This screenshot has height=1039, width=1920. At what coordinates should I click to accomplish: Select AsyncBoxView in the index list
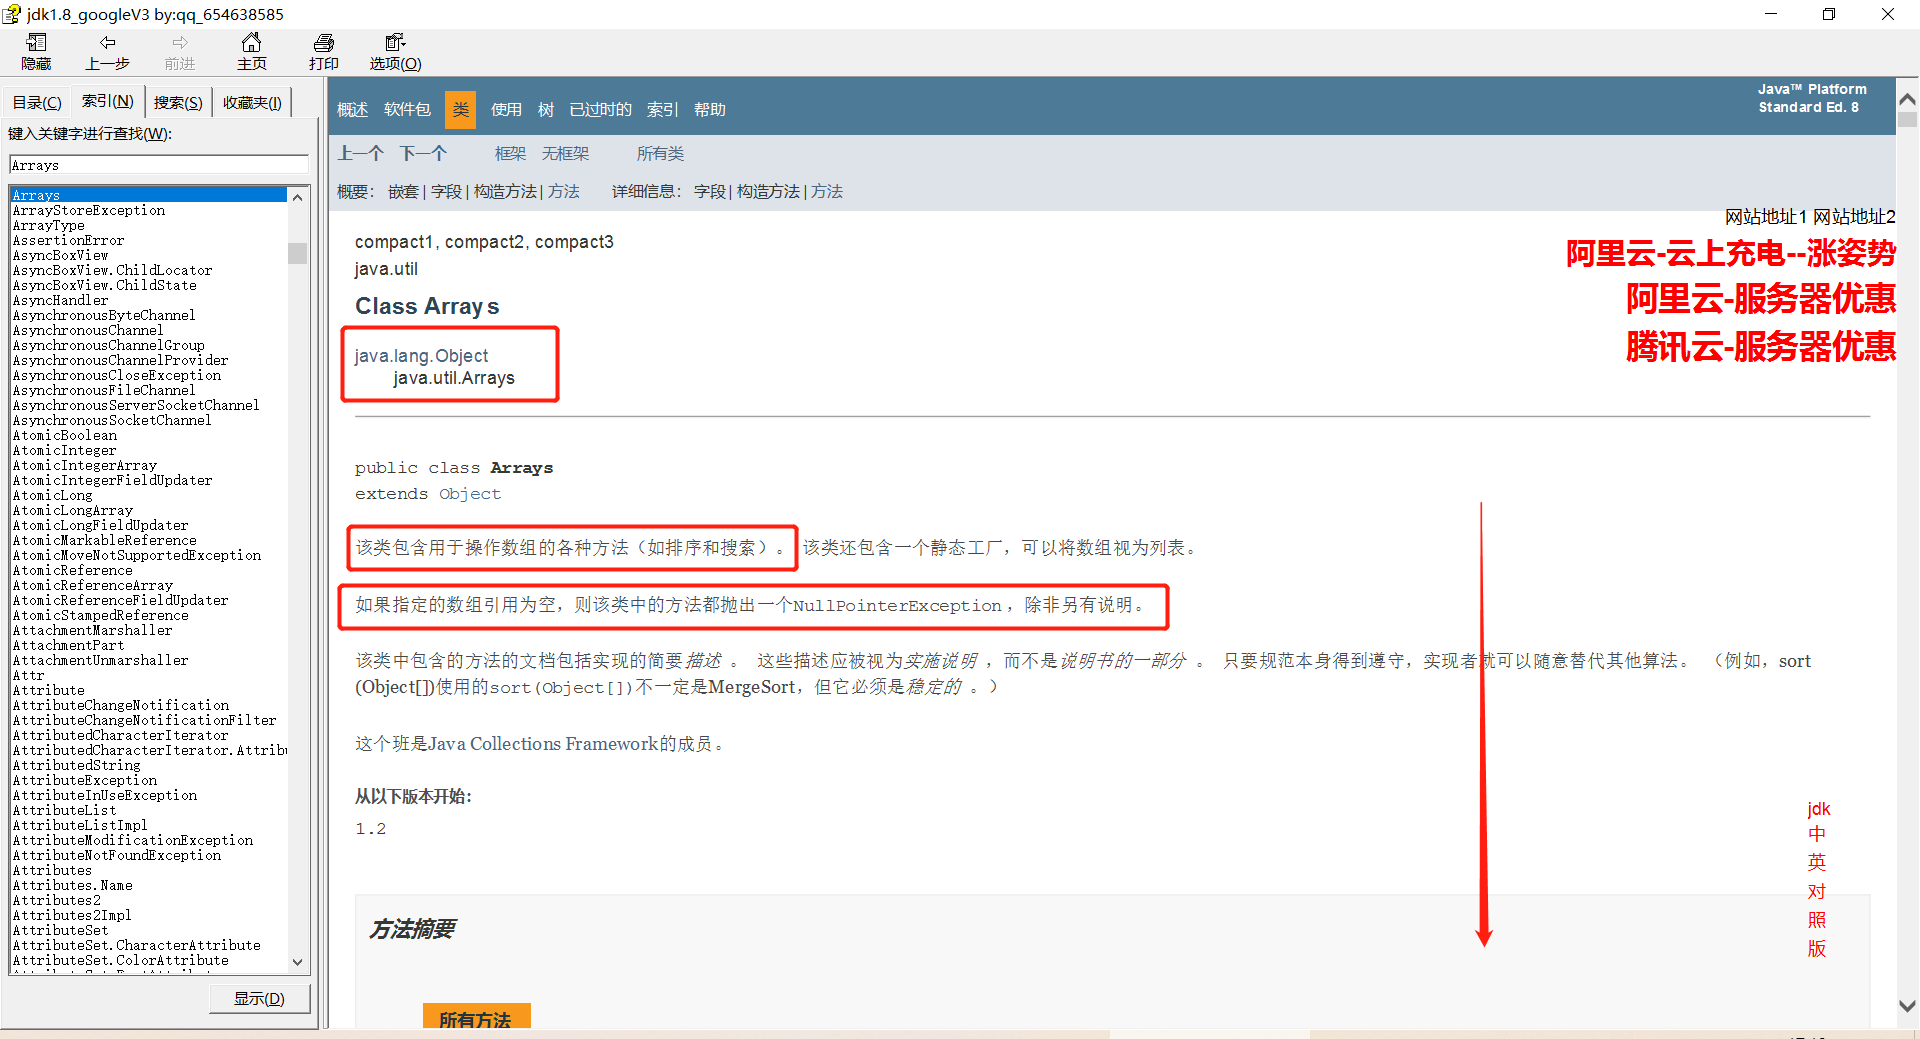pos(60,255)
